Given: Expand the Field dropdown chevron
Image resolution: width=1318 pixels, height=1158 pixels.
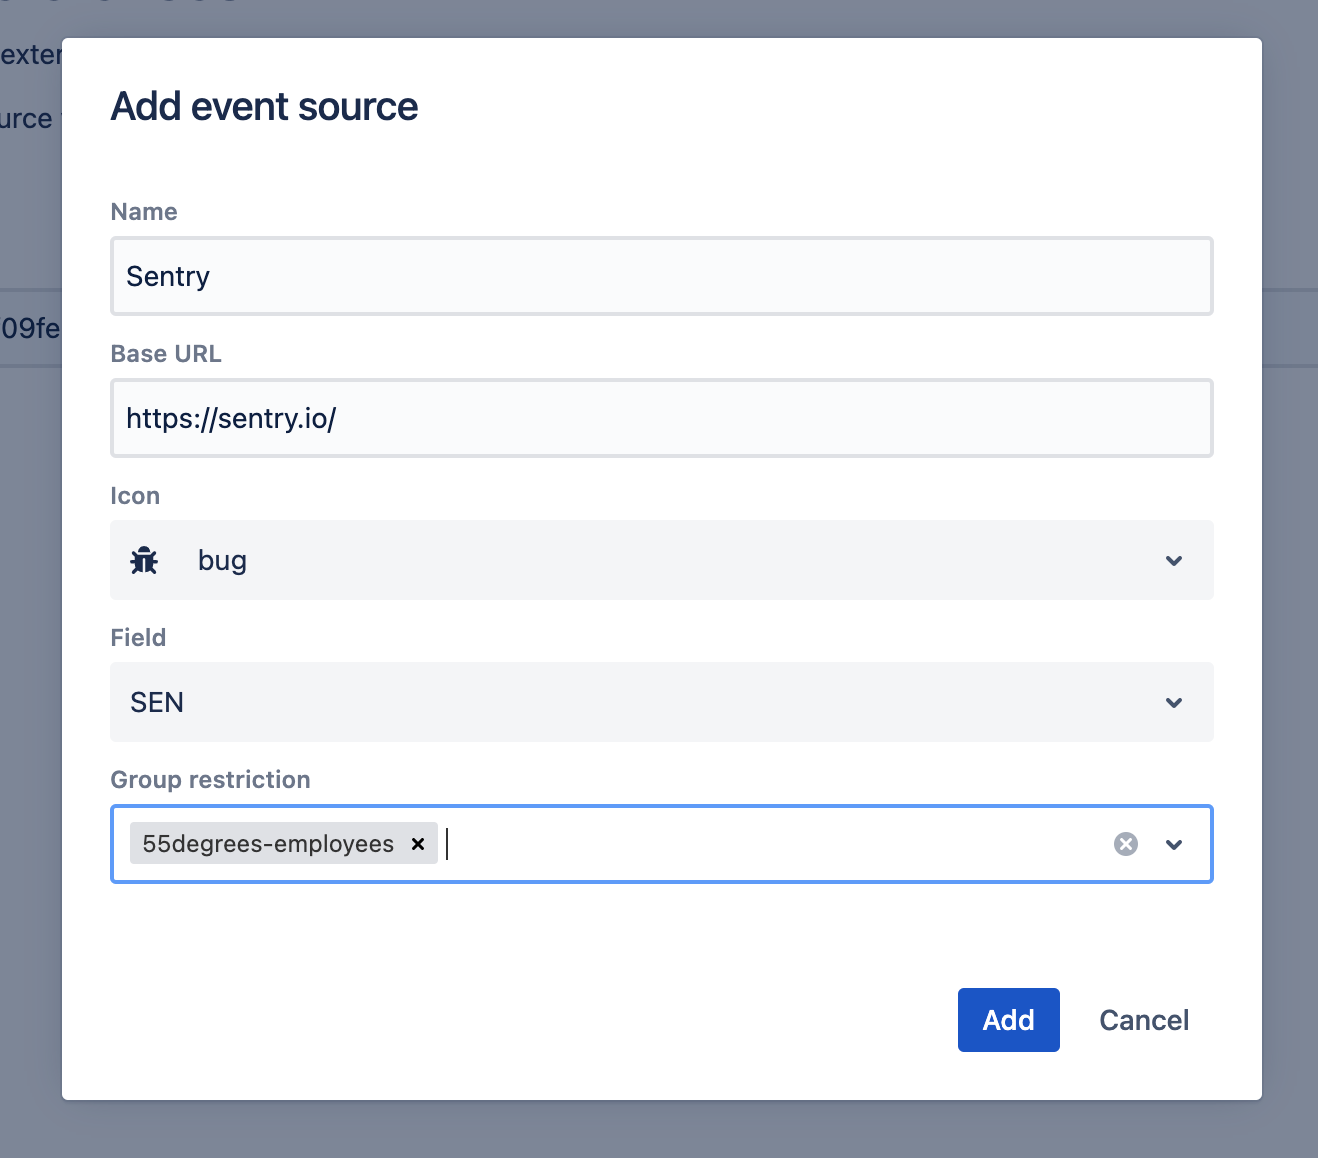Looking at the screenshot, I should coord(1174,703).
